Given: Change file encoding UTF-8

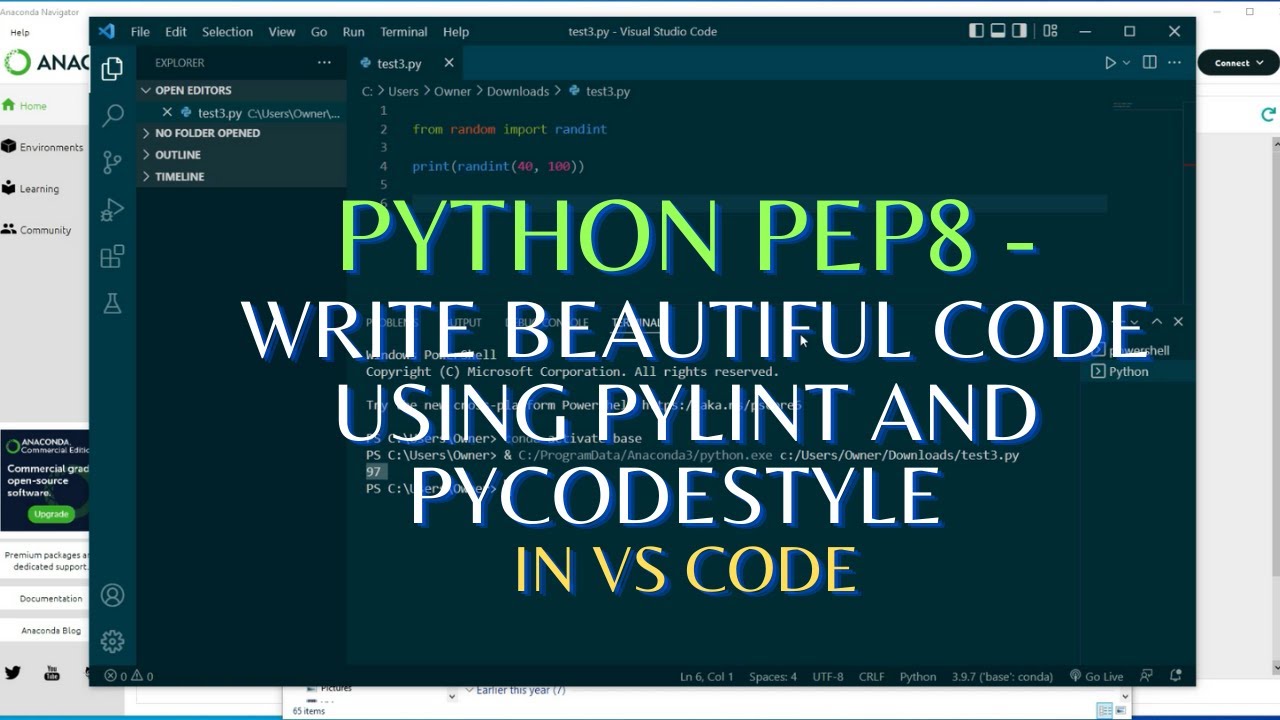Looking at the screenshot, I should [828, 676].
